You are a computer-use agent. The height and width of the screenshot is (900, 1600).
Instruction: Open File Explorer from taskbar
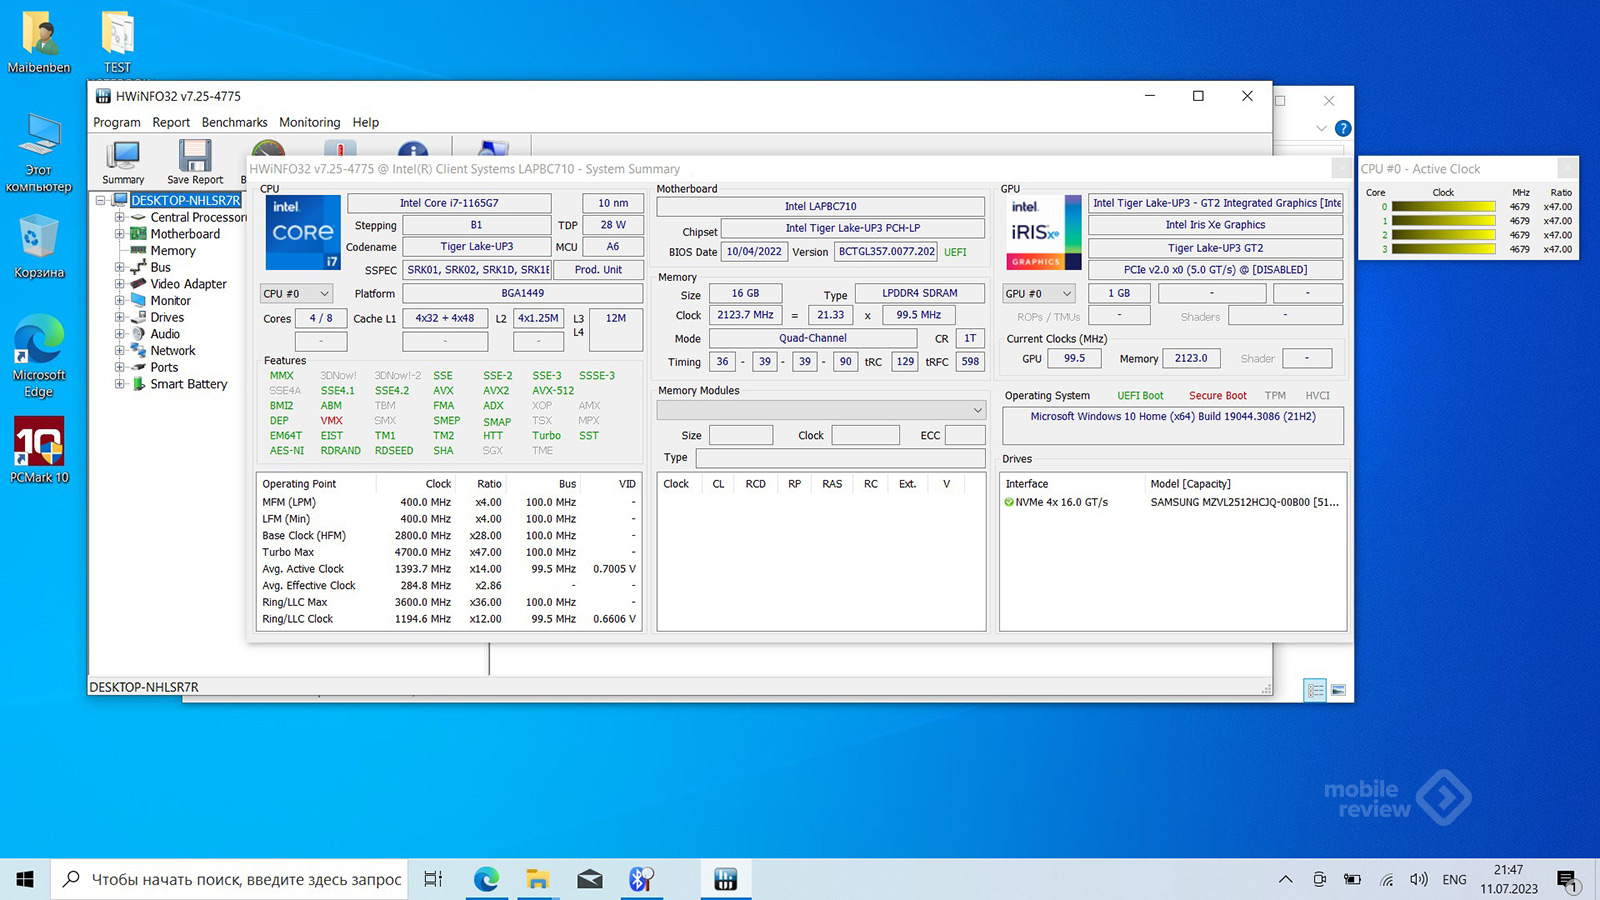click(538, 879)
